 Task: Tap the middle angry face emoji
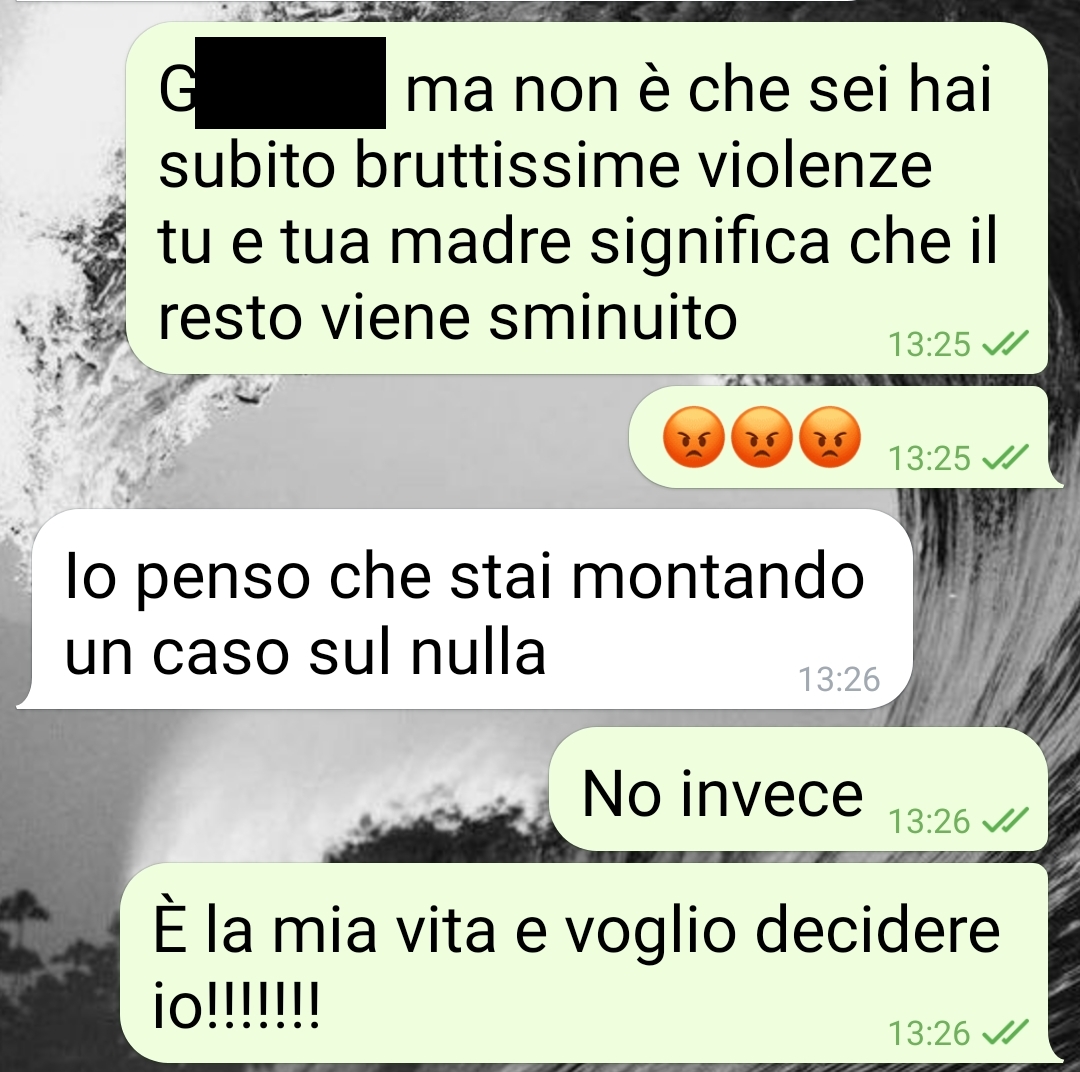(761, 437)
